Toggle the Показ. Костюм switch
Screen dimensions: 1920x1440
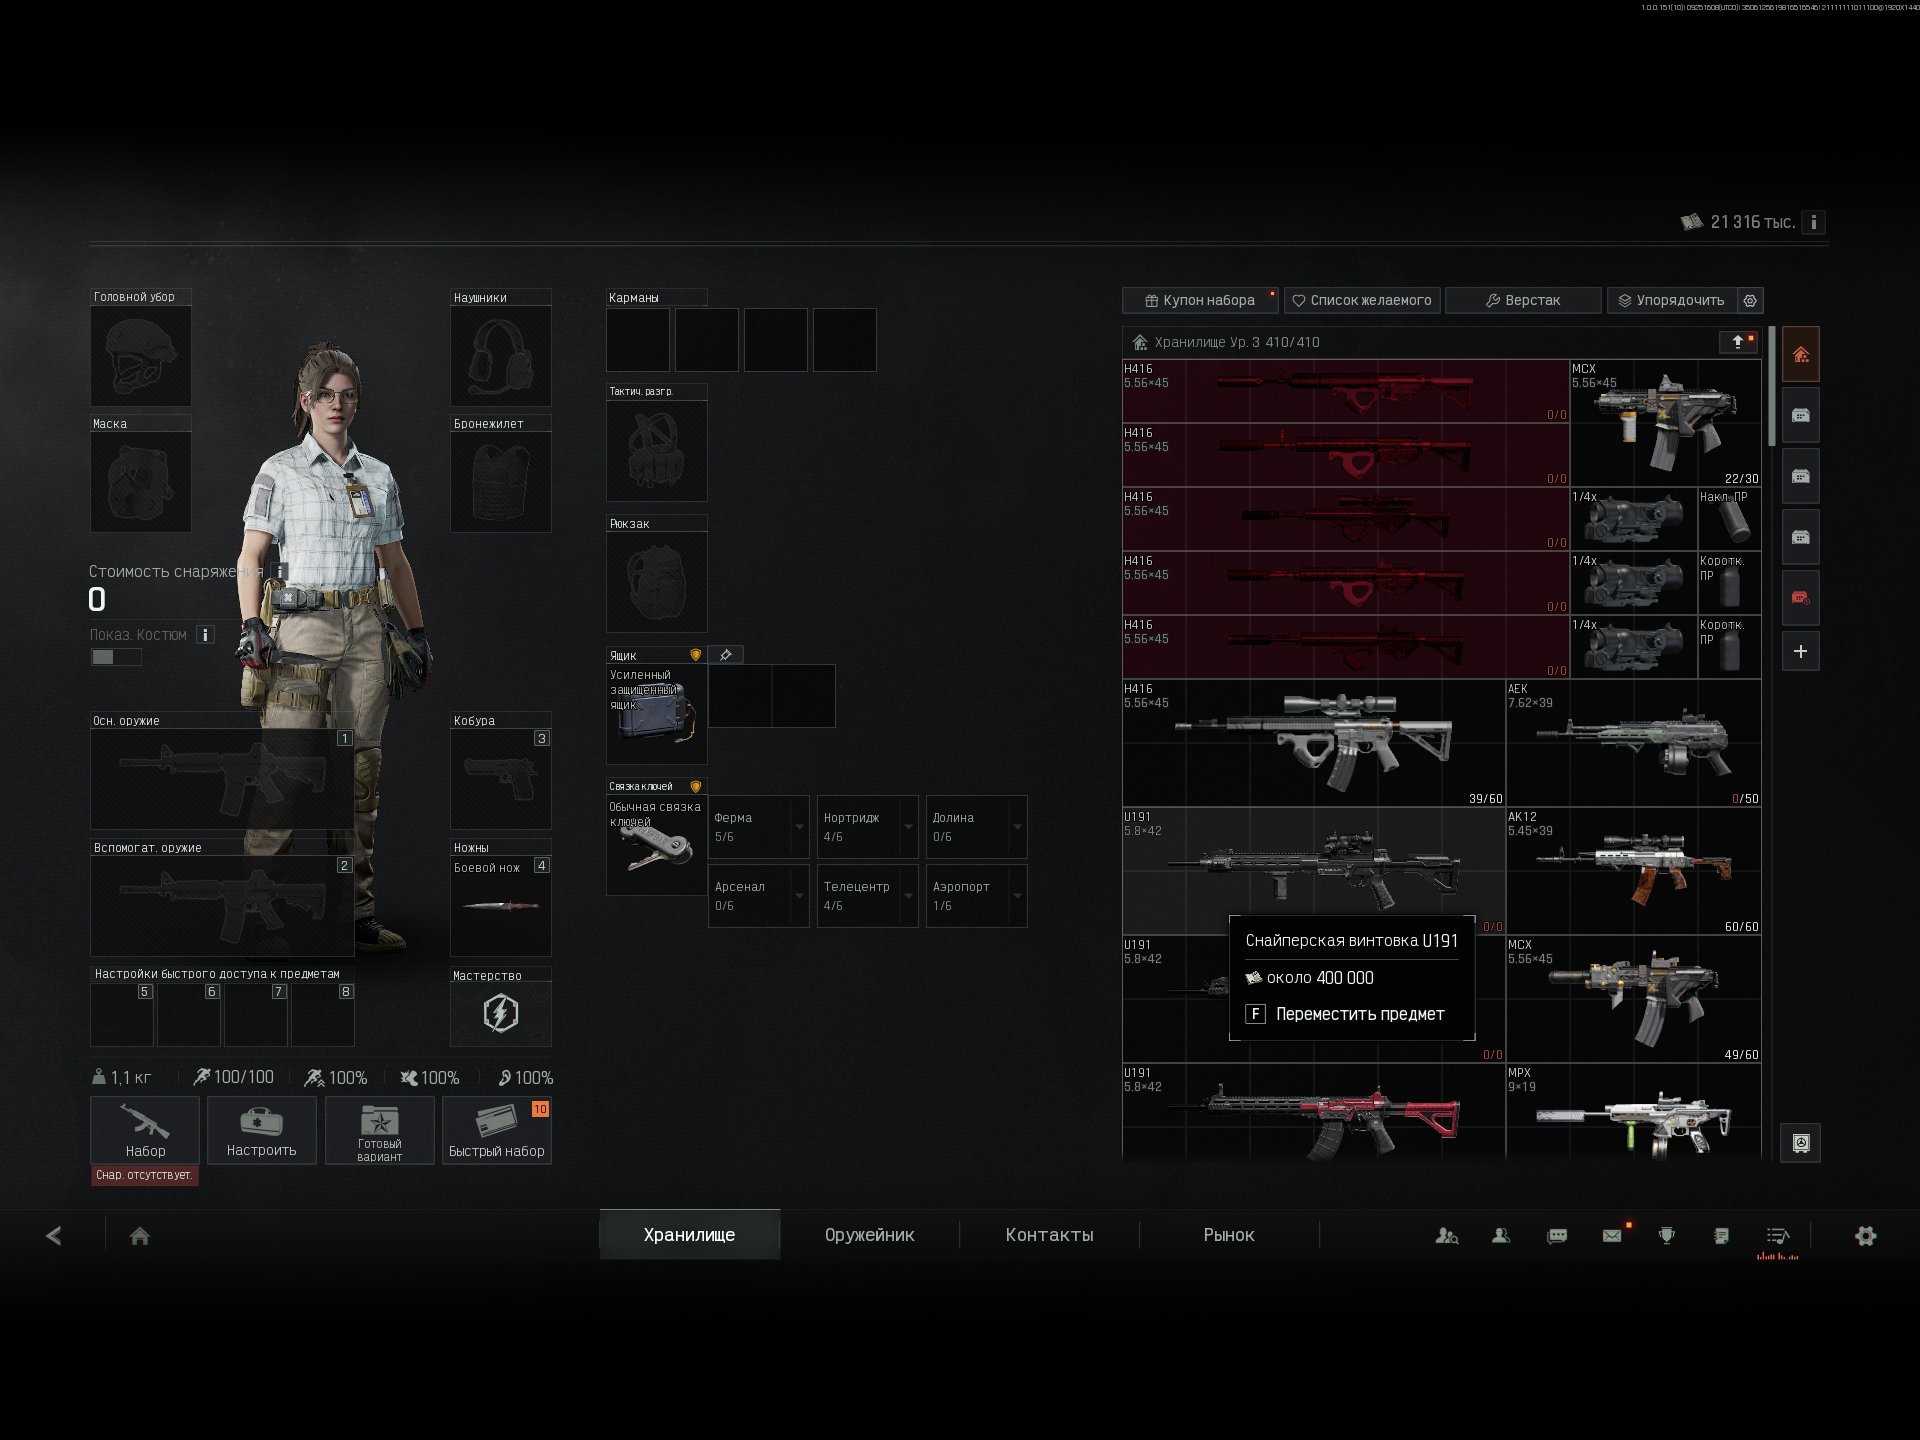[x=116, y=657]
